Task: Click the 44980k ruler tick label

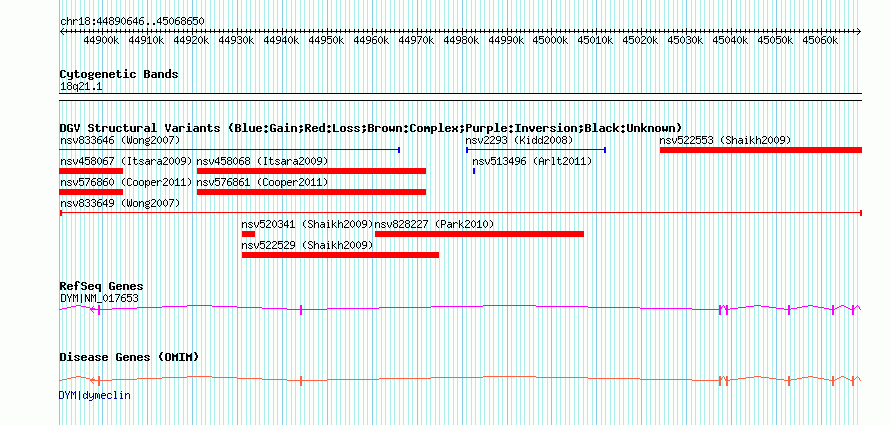Action: 461,40
